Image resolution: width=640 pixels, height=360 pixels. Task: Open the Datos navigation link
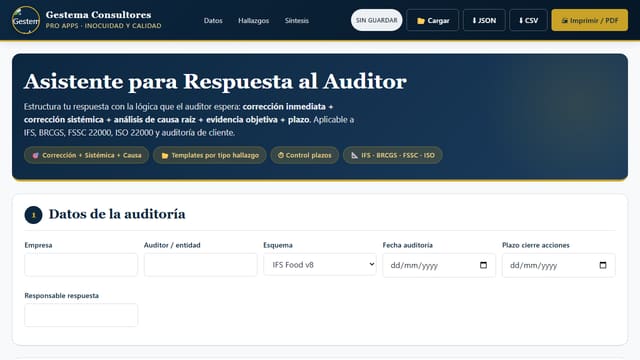pos(213,20)
